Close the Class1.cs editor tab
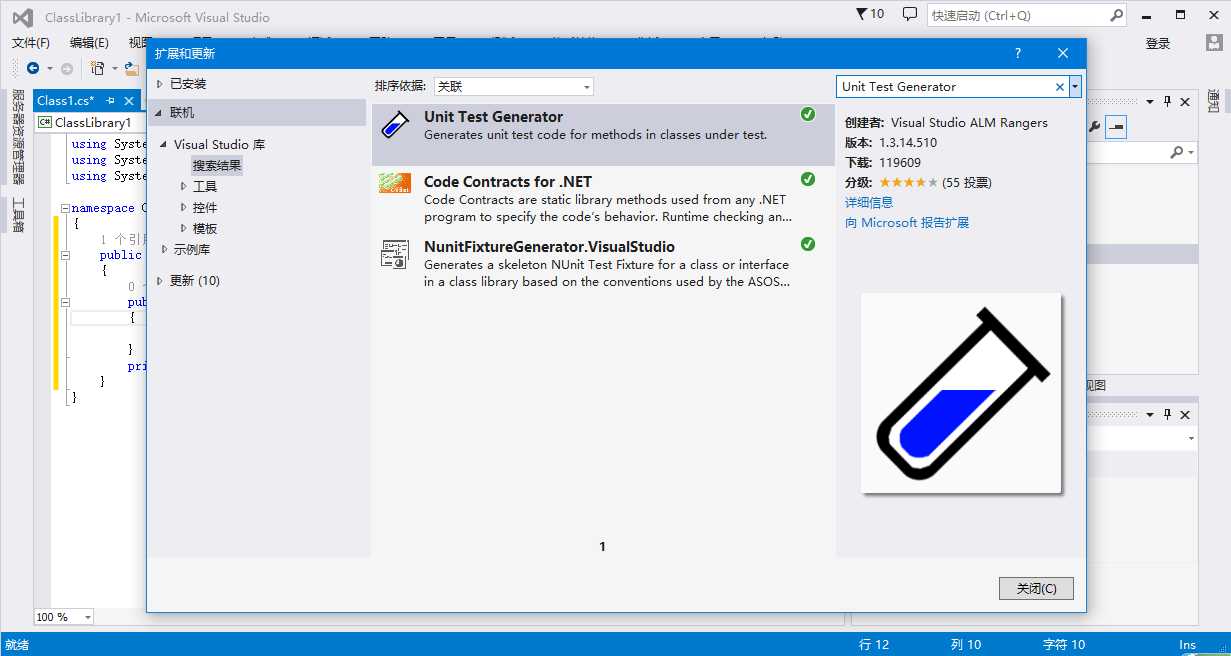Image resolution: width=1231 pixels, height=656 pixels. [x=128, y=101]
